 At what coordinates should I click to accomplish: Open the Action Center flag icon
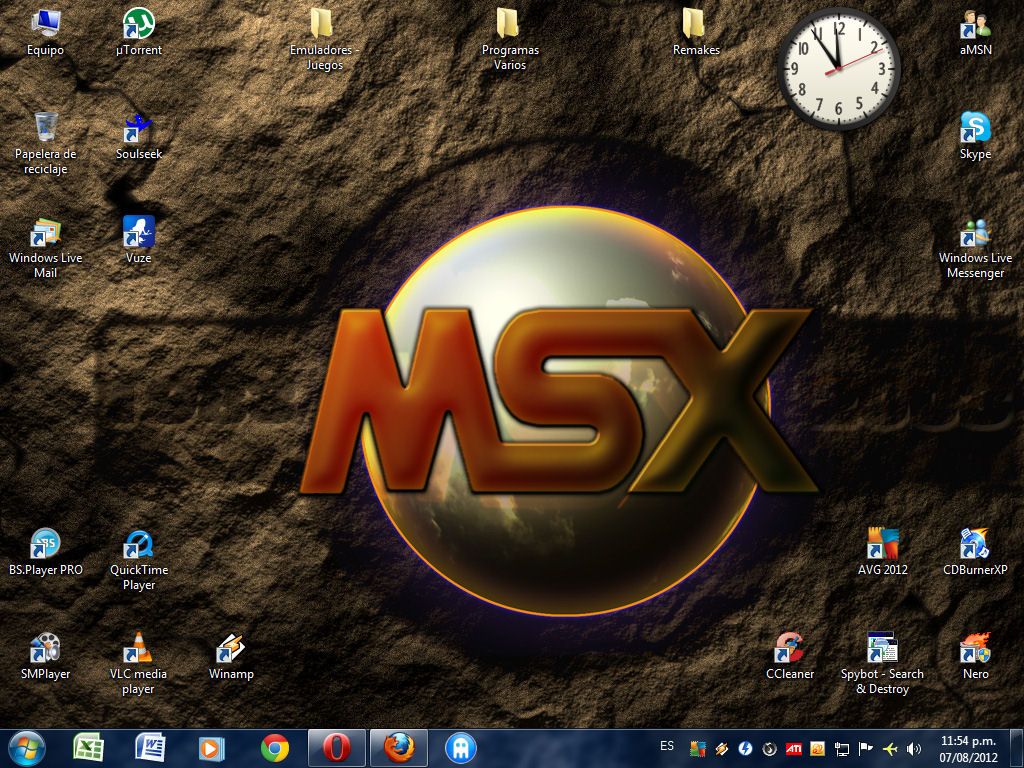[x=865, y=748]
